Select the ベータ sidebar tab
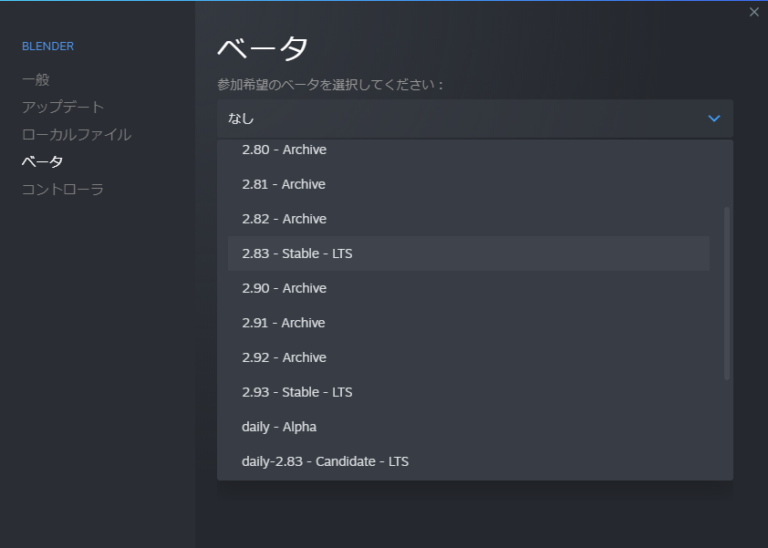The width and height of the screenshot is (768, 548). pyautogui.click(x=43, y=162)
